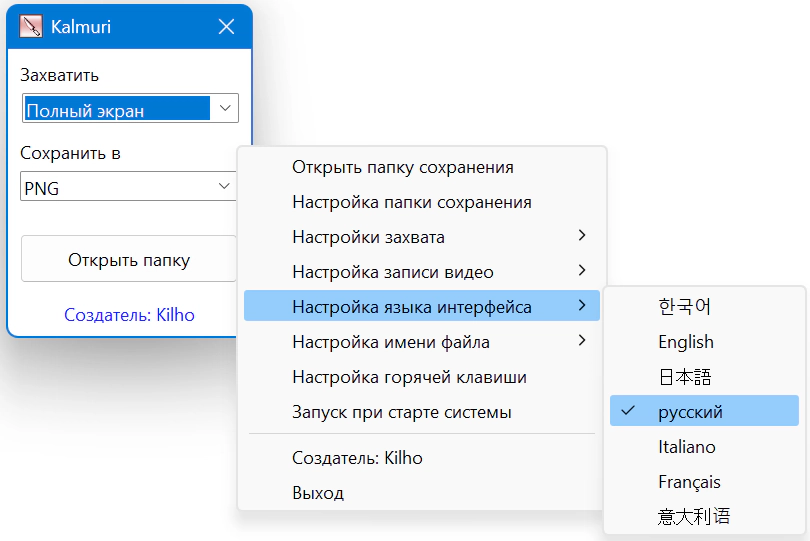This screenshot has width=810, height=541.
Task: Click Создатель: Kilho in the context menu
Action: coord(357,458)
